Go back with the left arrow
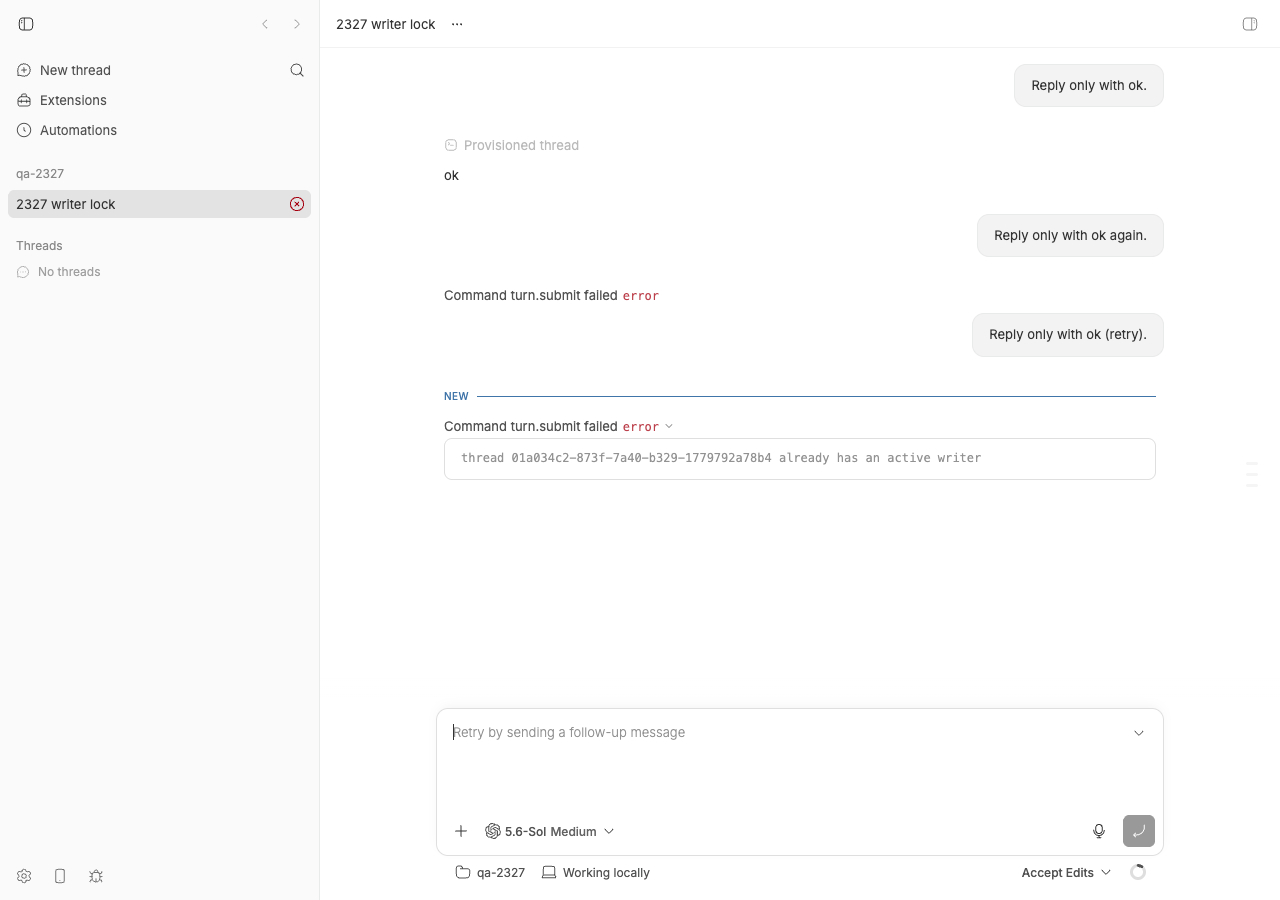This screenshot has width=1280, height=900. point(265,24)
